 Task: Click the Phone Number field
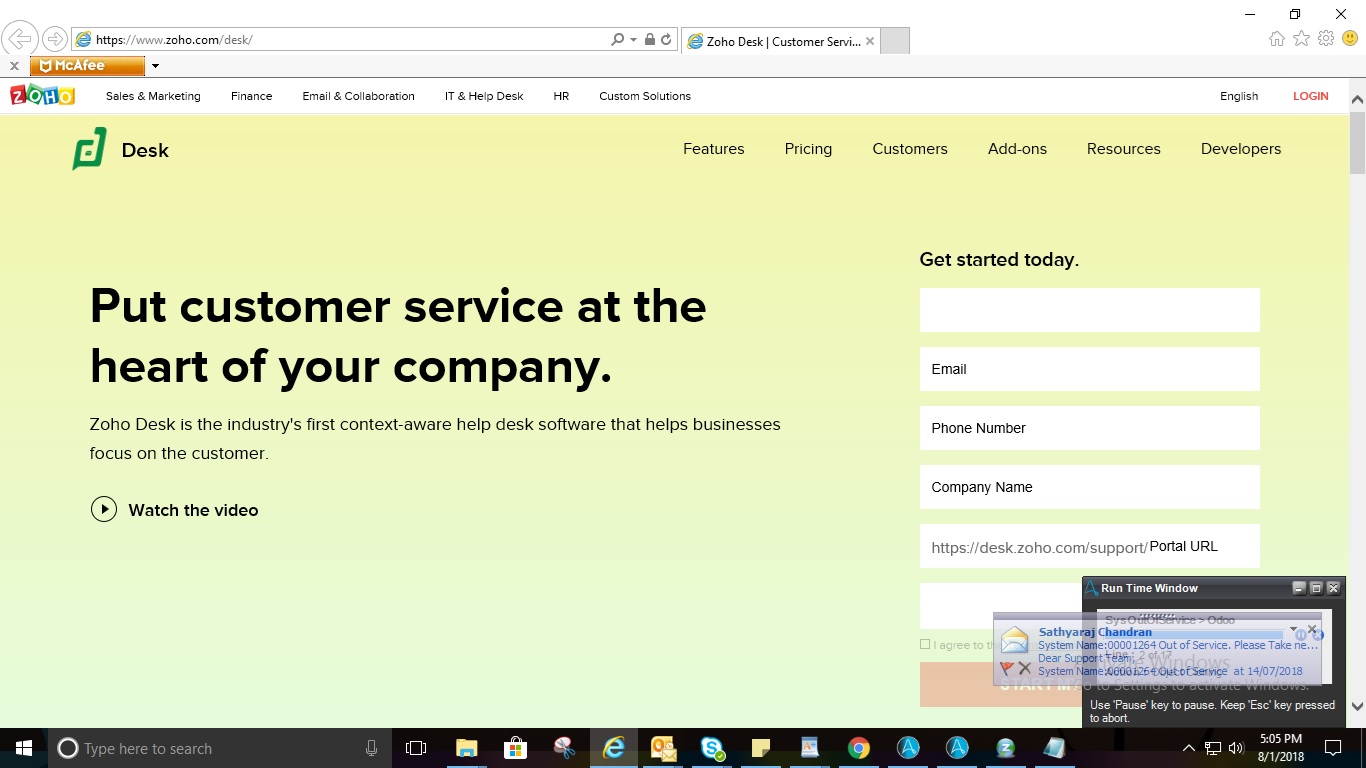[1089, 428]
